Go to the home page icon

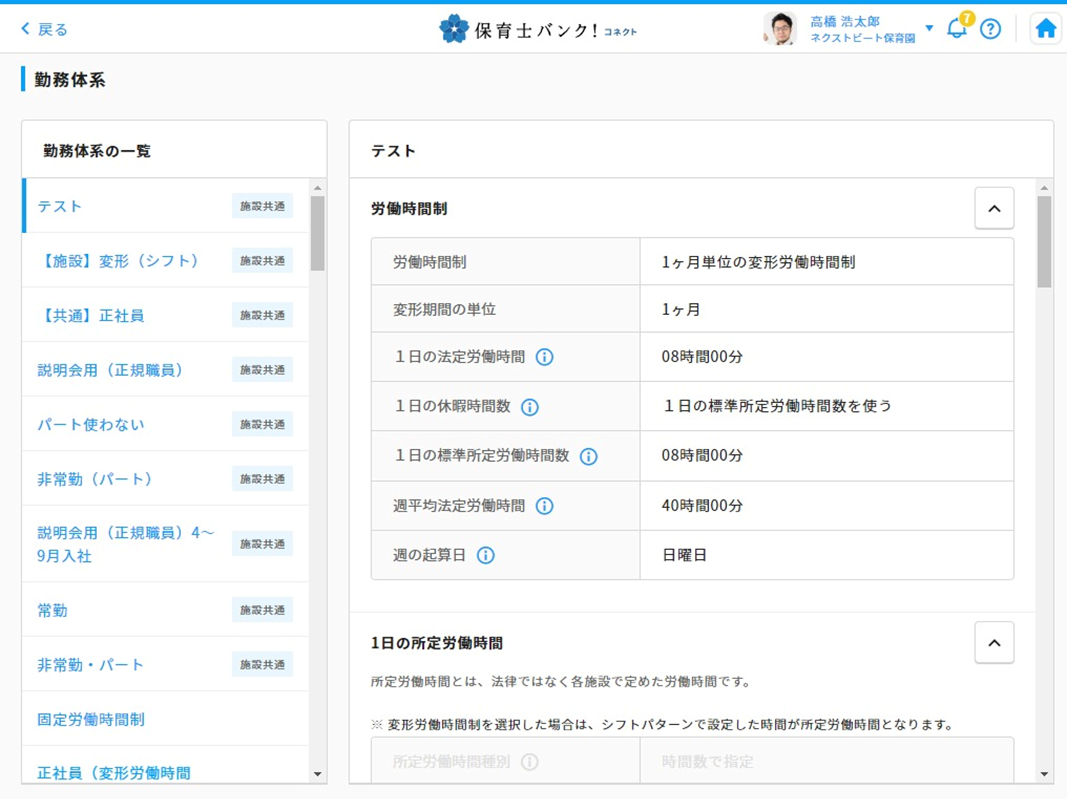1045,28
